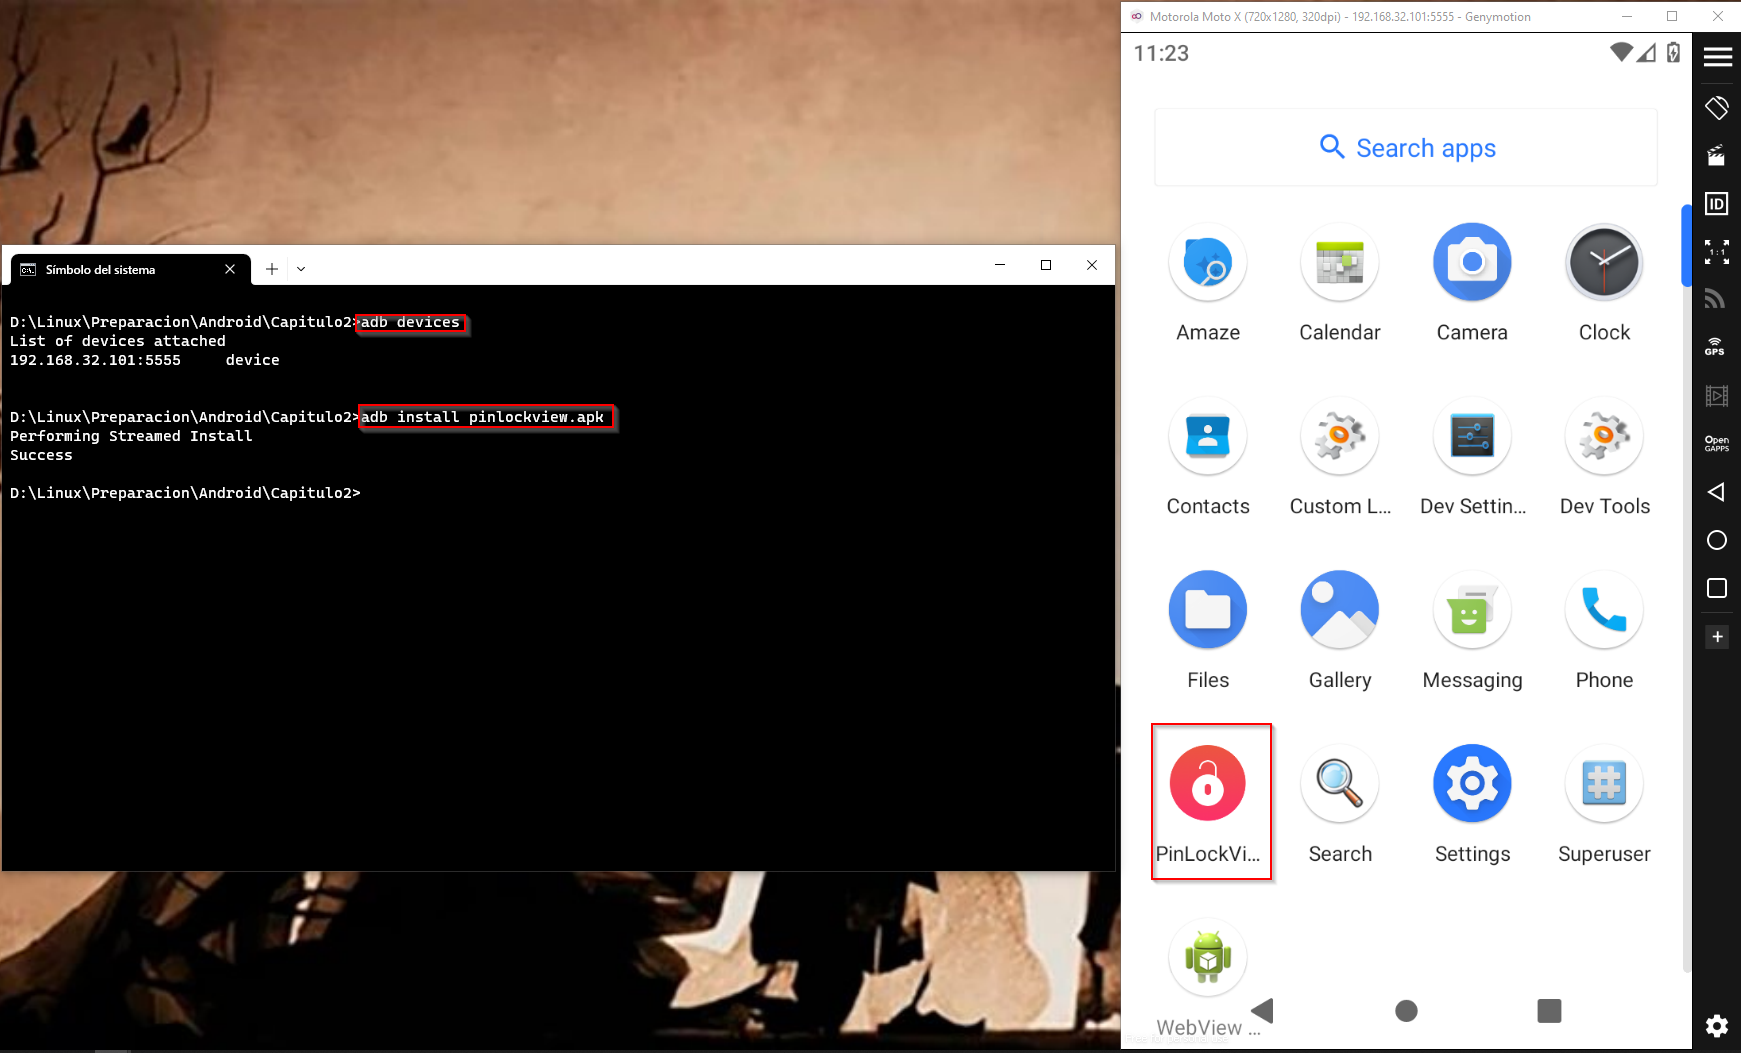1741x1053 pixels.
Task: Maximize the terminal window
Action: coord(1046,265)
